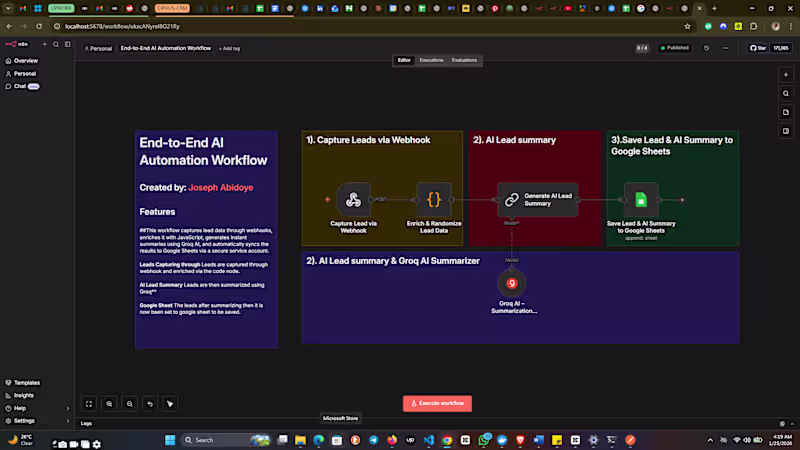Reset canvas zoom with undo-arrow icon
The width and height of the screenshot is (800, 450).
pos(150,404)
